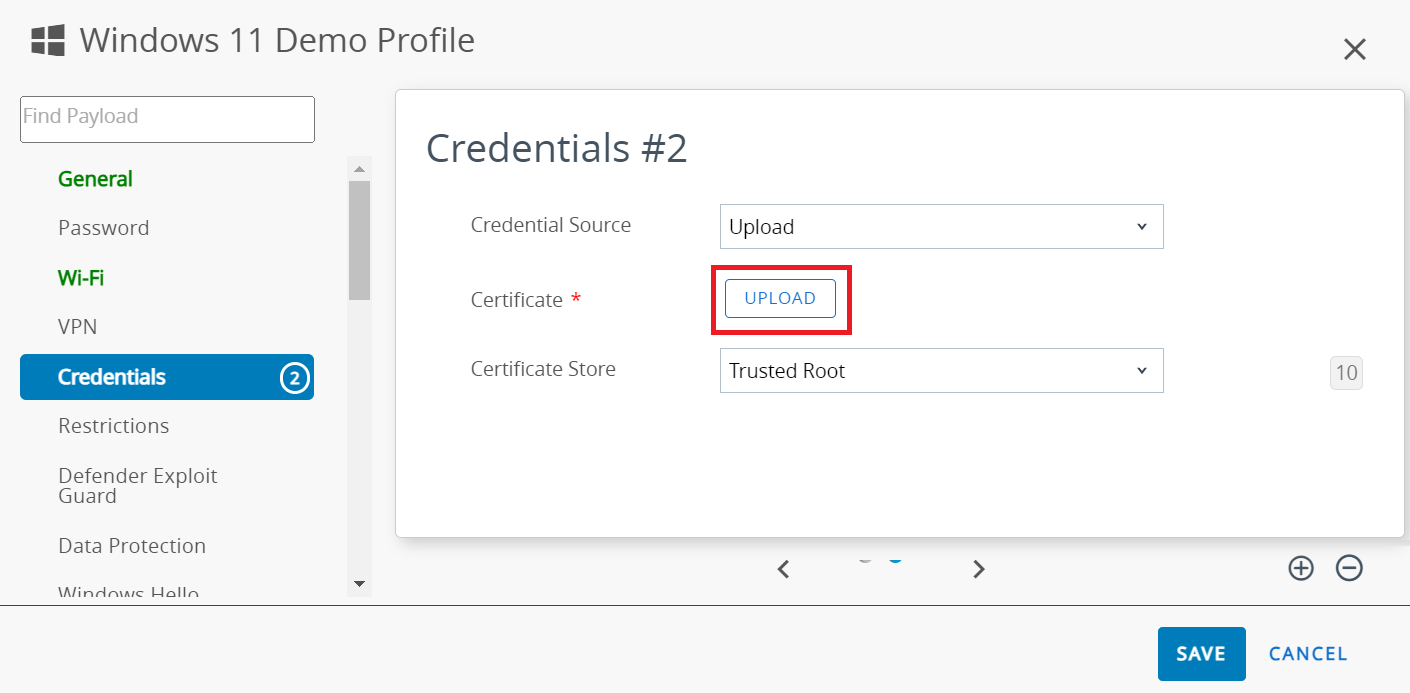Remove this credential with the minus icon

point(1349,568)
